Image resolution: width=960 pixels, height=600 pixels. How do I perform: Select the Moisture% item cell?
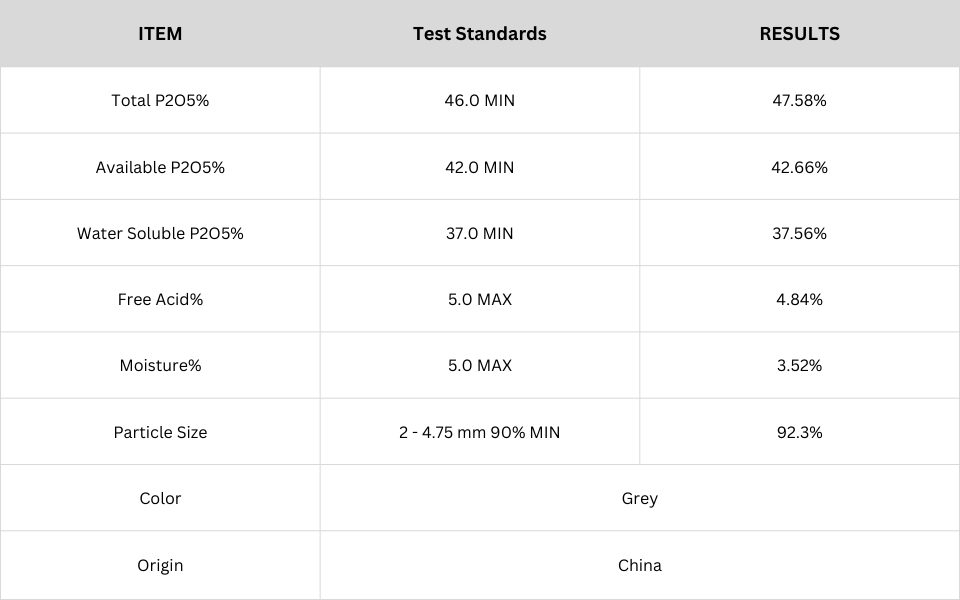[x=160, y=366]
